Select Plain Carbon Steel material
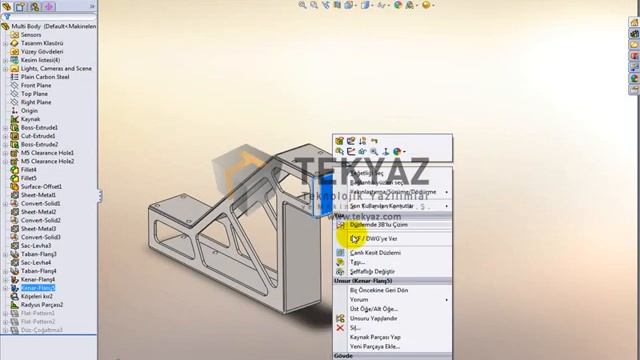The width and height of the screenshot is (640, 360). tap(45, 77)
